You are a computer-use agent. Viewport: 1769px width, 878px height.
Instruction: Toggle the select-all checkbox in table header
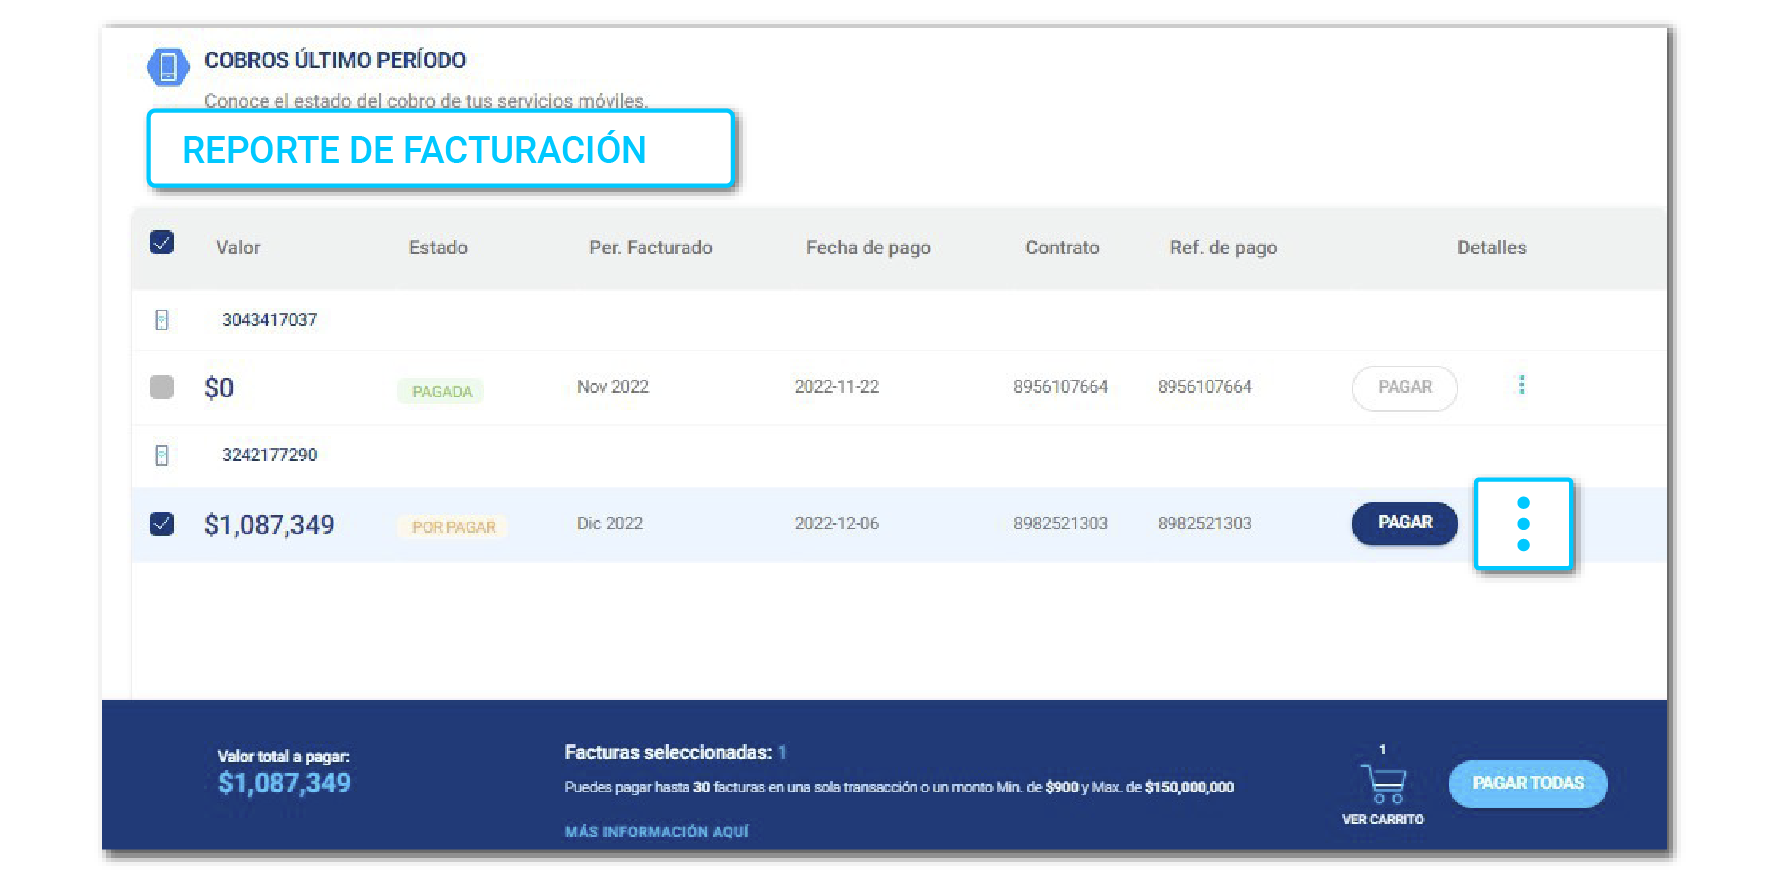pyautogui.click(x=162, y=242)
